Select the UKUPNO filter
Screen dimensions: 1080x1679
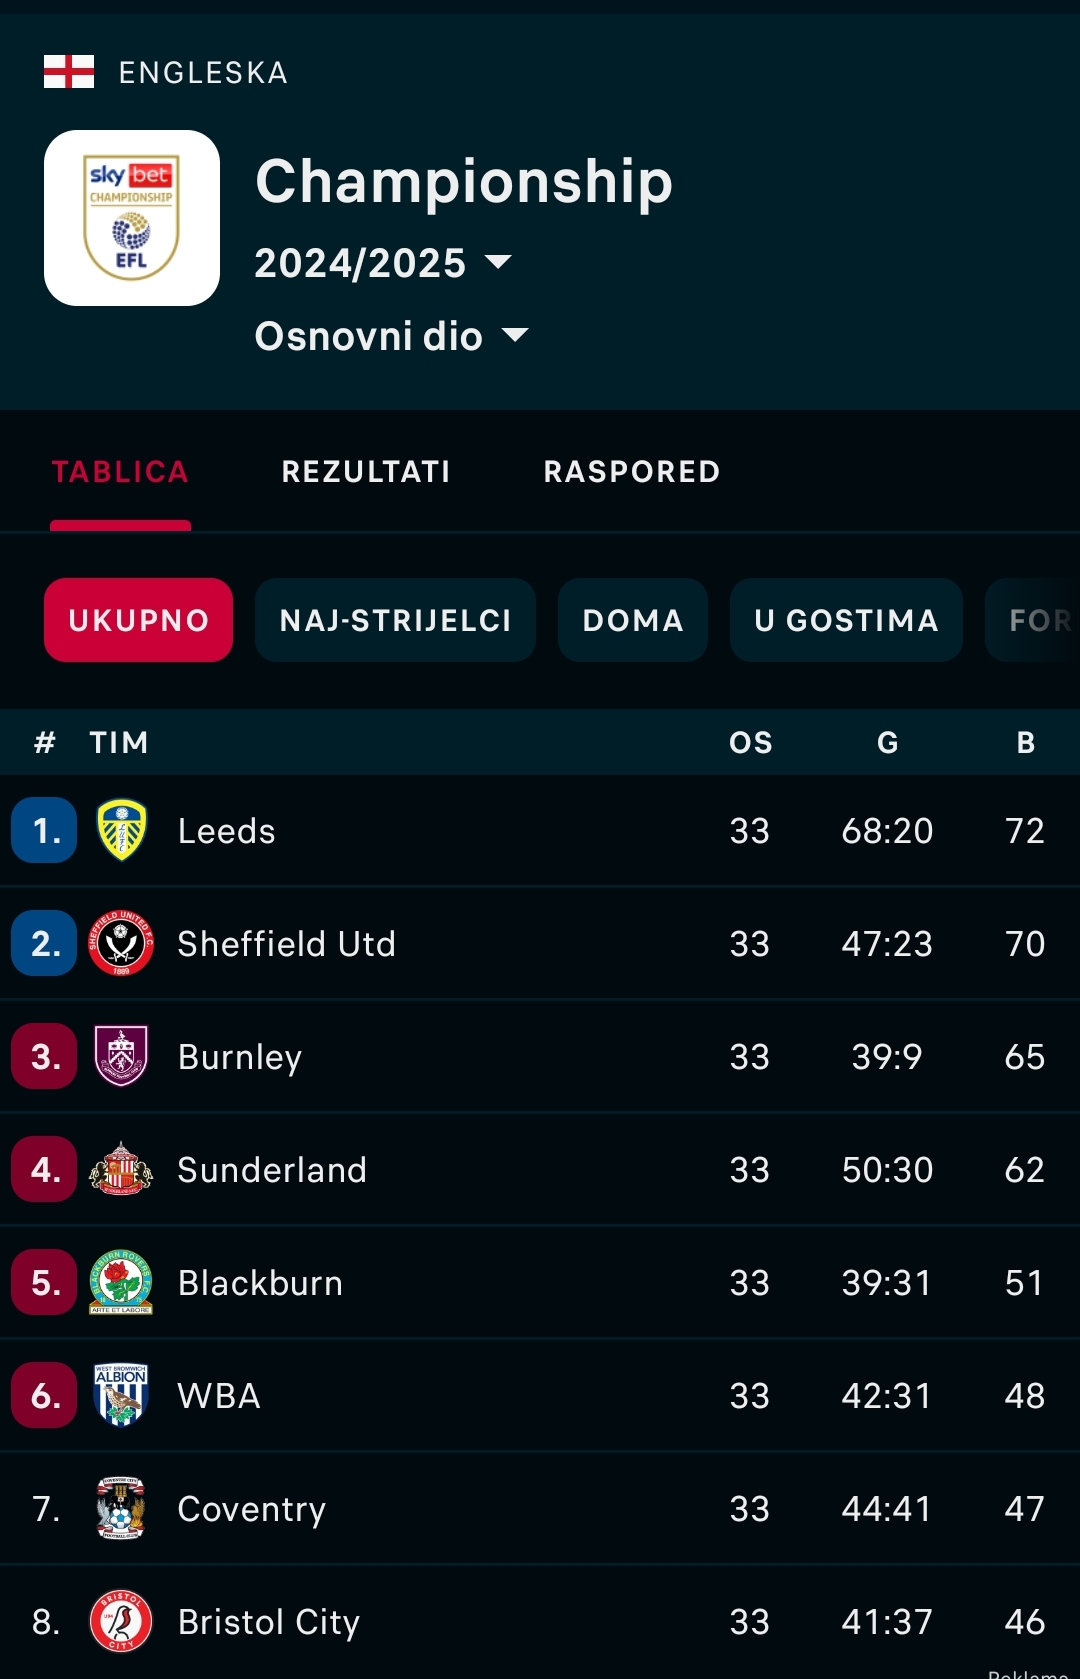pyautogui.click(x=138, y=620)
